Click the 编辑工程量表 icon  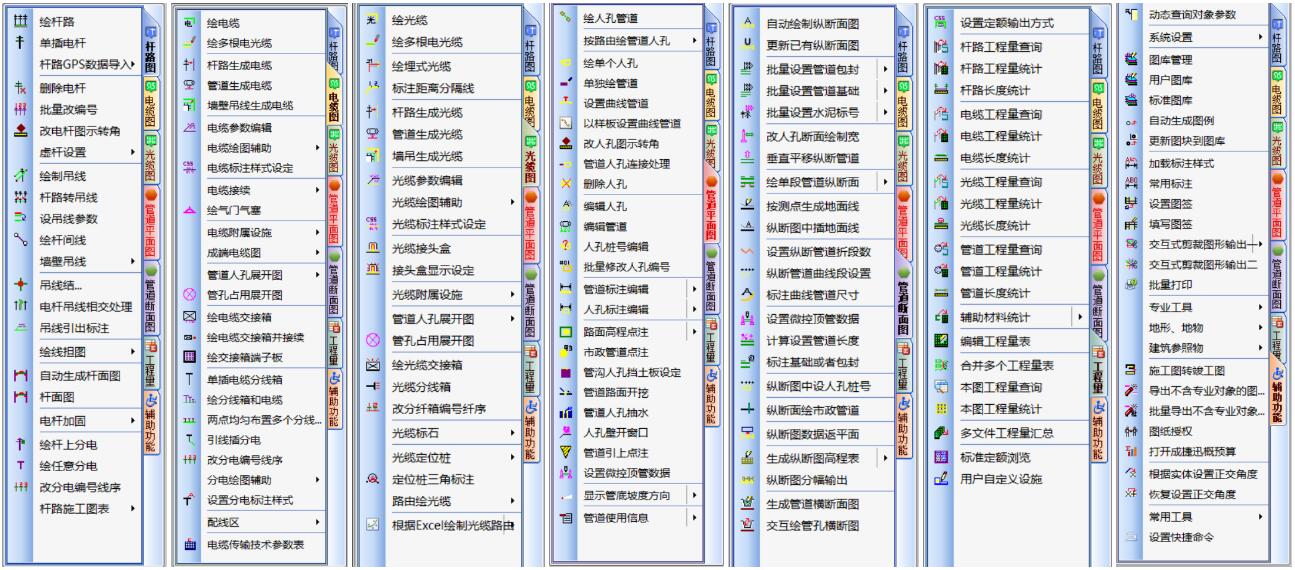pyautogui.click(x=940, y=341)
